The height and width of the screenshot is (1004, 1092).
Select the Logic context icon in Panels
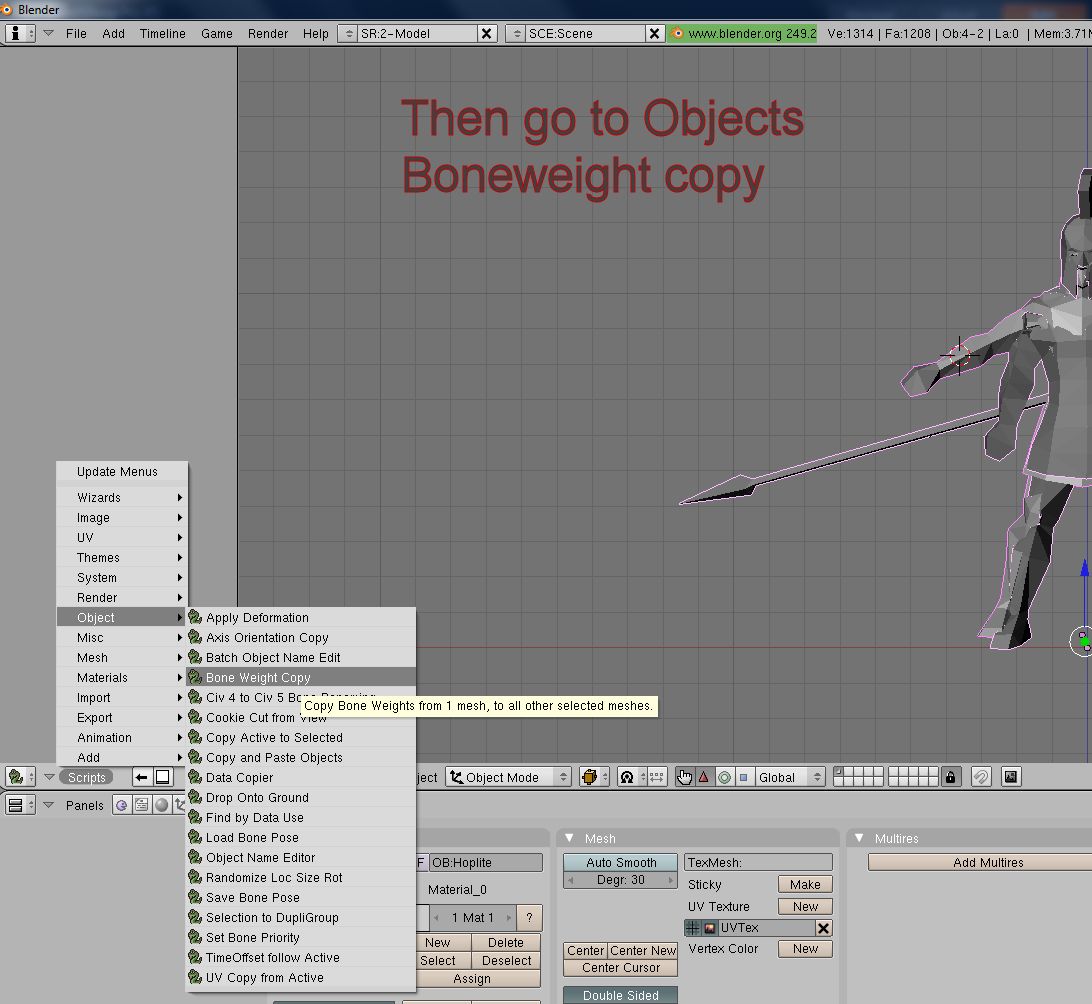122,806
